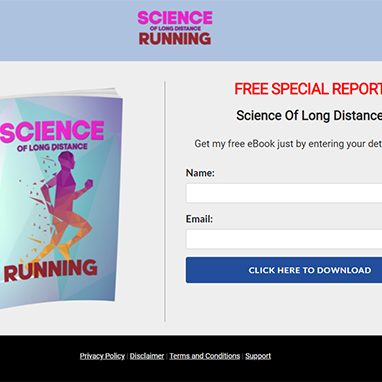Click the Name: field label
Viewport: 382px width, 382px height.
[200, 173]
